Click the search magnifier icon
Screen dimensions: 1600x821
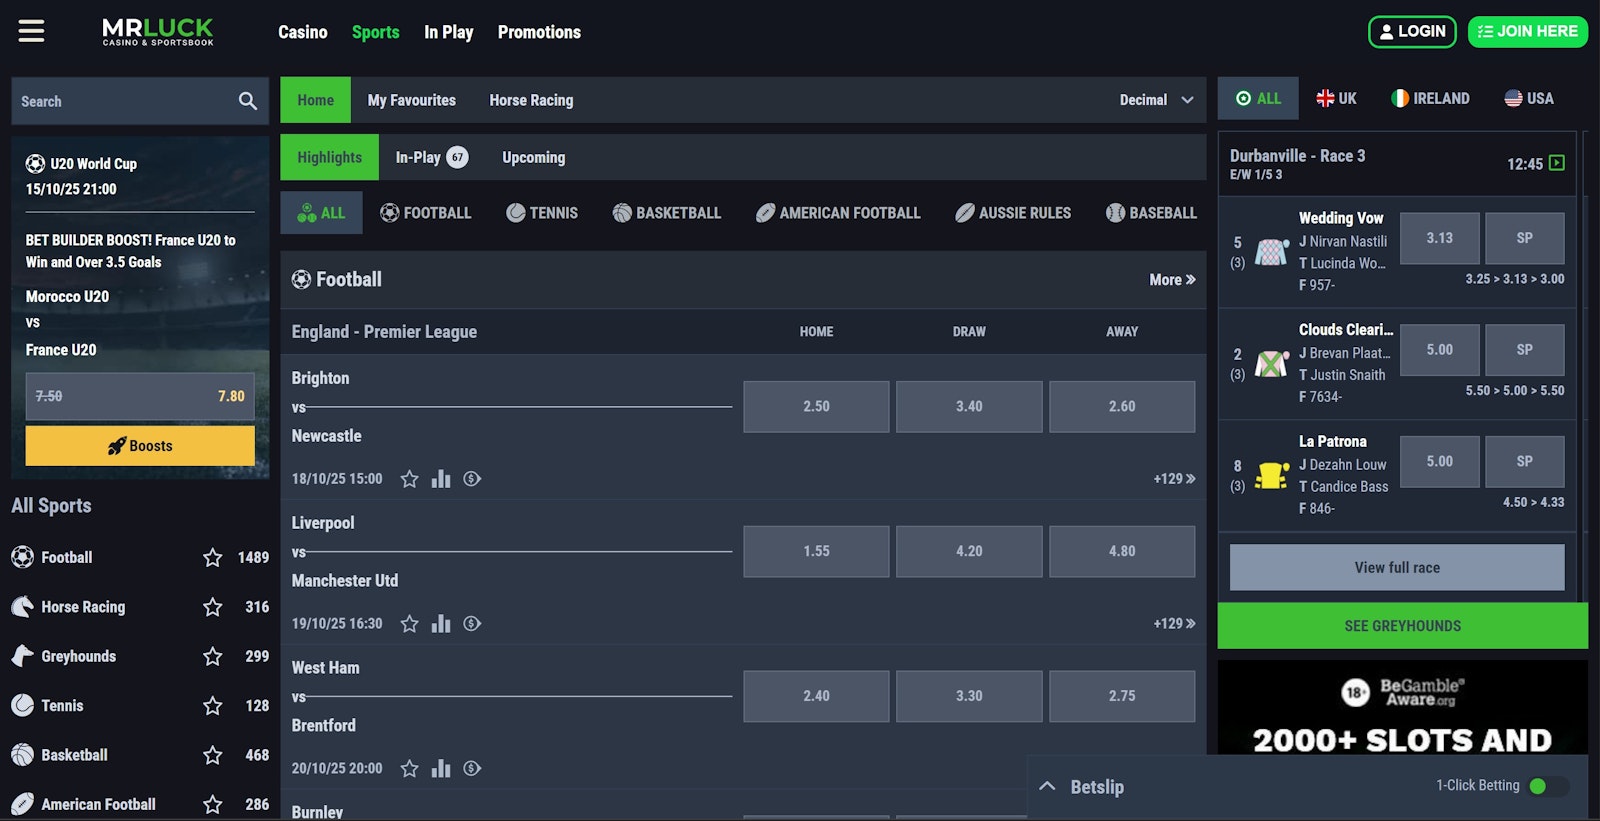click(247, 101)
